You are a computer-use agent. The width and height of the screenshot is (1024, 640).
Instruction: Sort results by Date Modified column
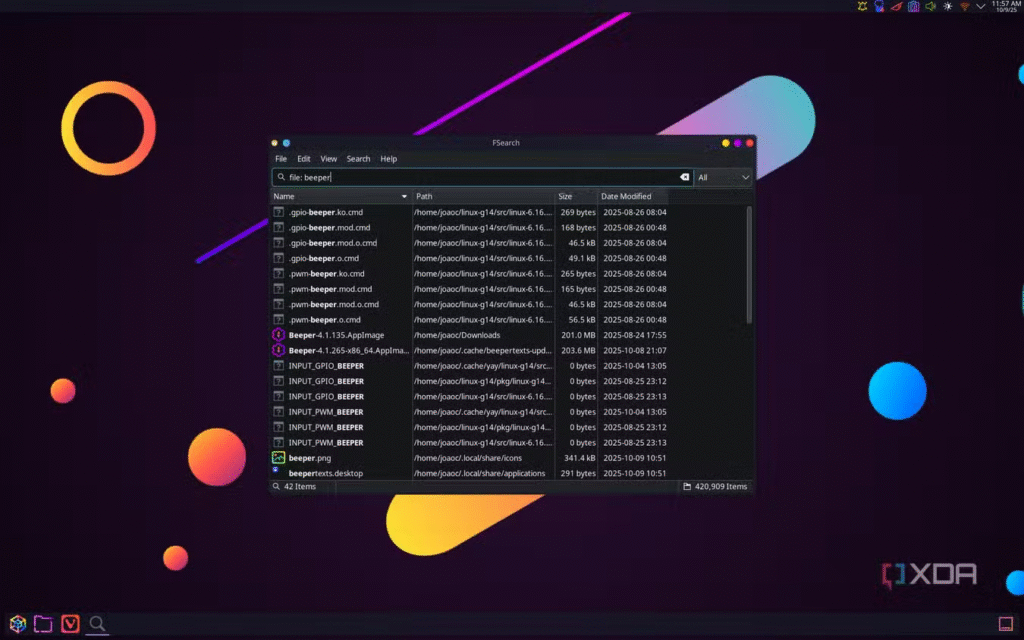point(626,197)
